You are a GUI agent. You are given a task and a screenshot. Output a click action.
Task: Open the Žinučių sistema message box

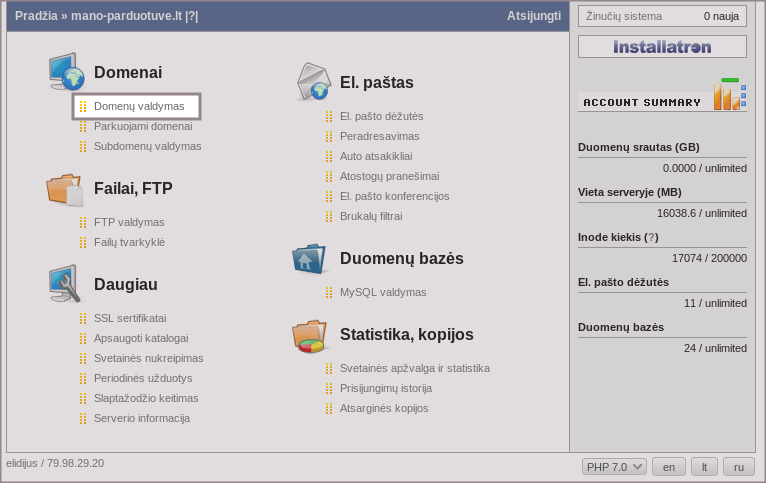(x=662, y=16)
